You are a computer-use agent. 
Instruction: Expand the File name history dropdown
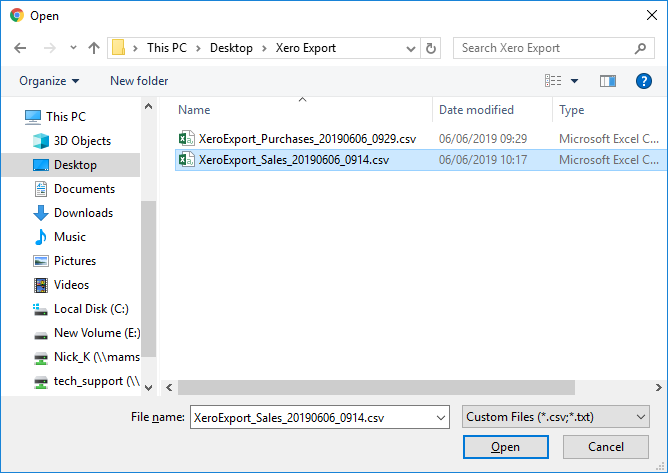(x=438, y=417)
